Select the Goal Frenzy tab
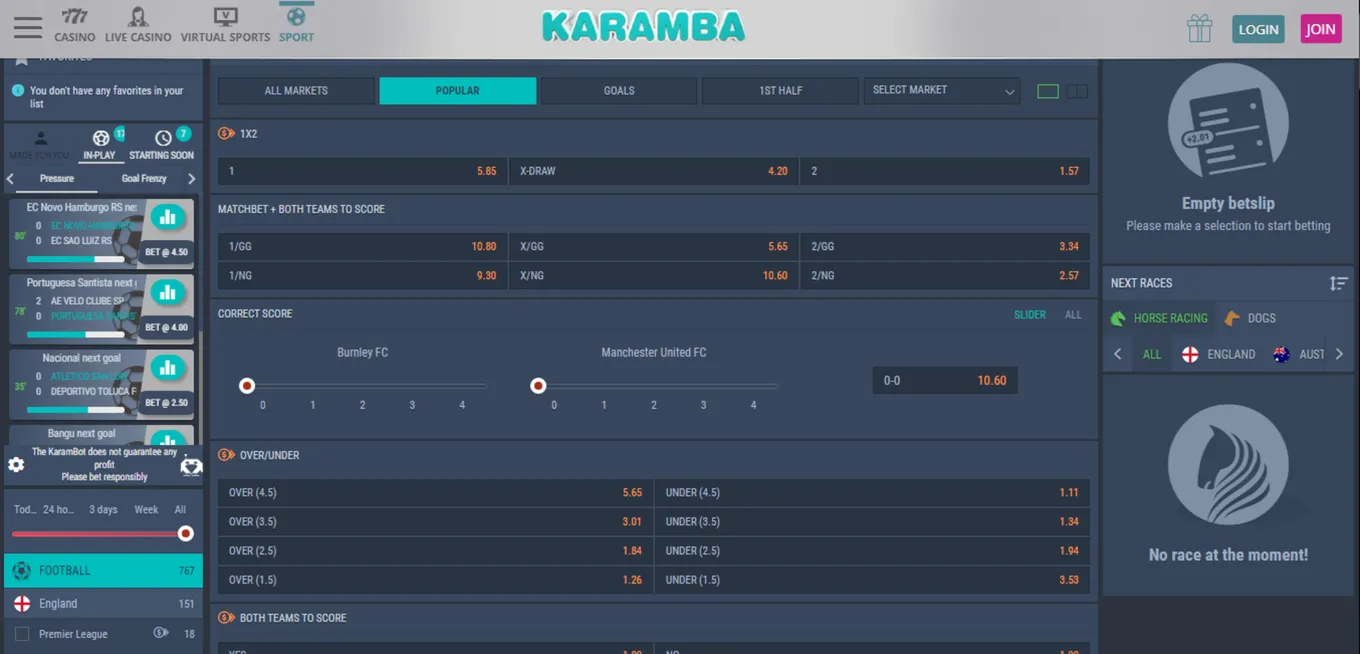Screen dimensions: 1360x654 pyautogui.click(x=144, y=178)
